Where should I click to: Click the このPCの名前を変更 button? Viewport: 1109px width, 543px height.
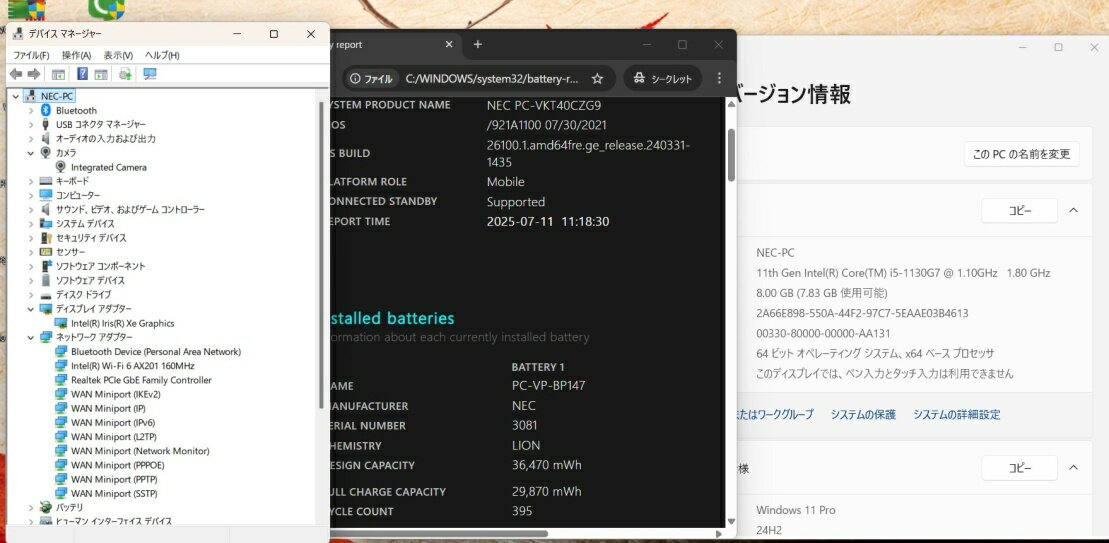pyautogui.click(x=1021, y=154)
